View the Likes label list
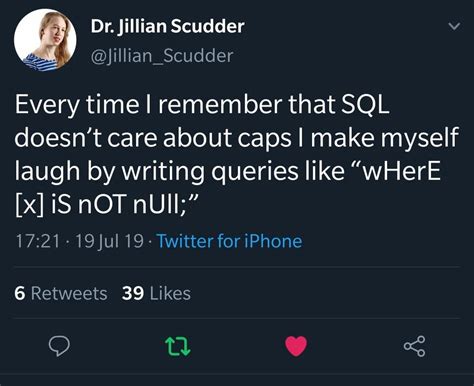Screen dimensions: 474x386 coord(170,293)
